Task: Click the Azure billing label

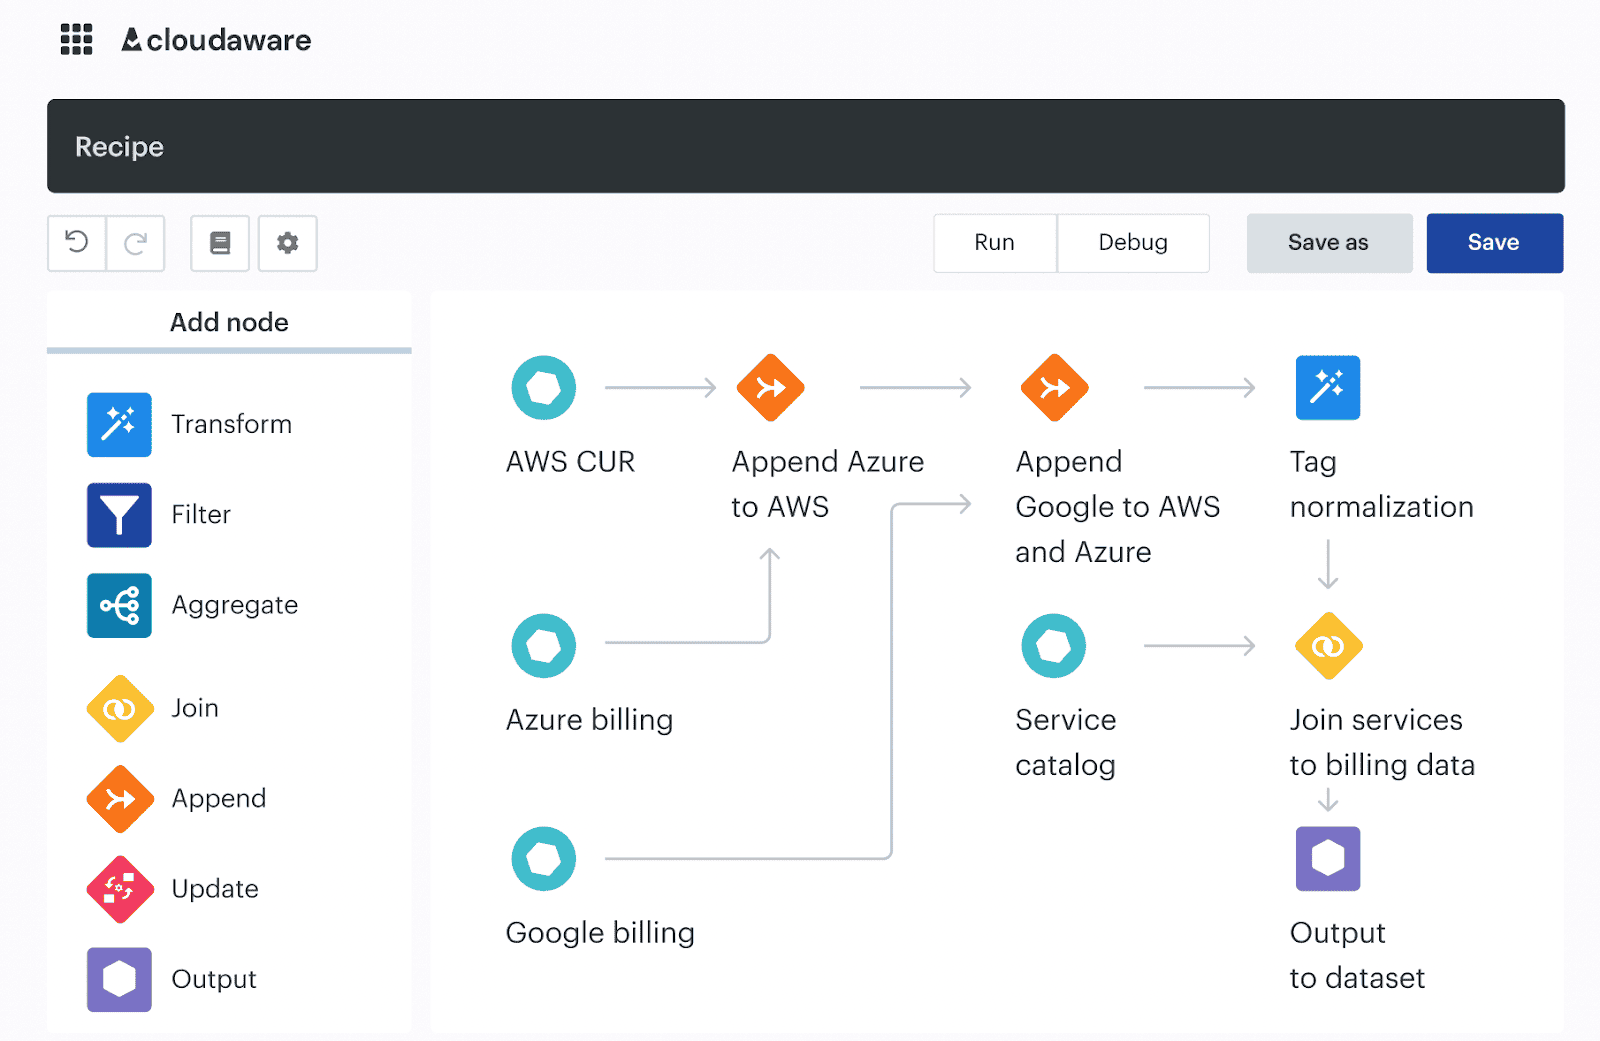Action: 590,720
